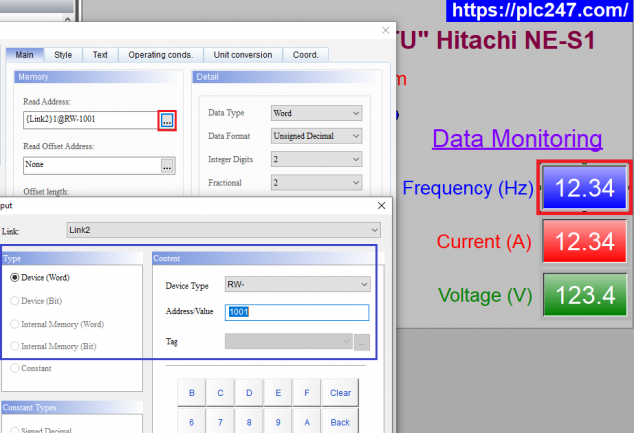Screen dimensions: 634x433
Task: Click the keypad Back button
Action: coord(340,421)
